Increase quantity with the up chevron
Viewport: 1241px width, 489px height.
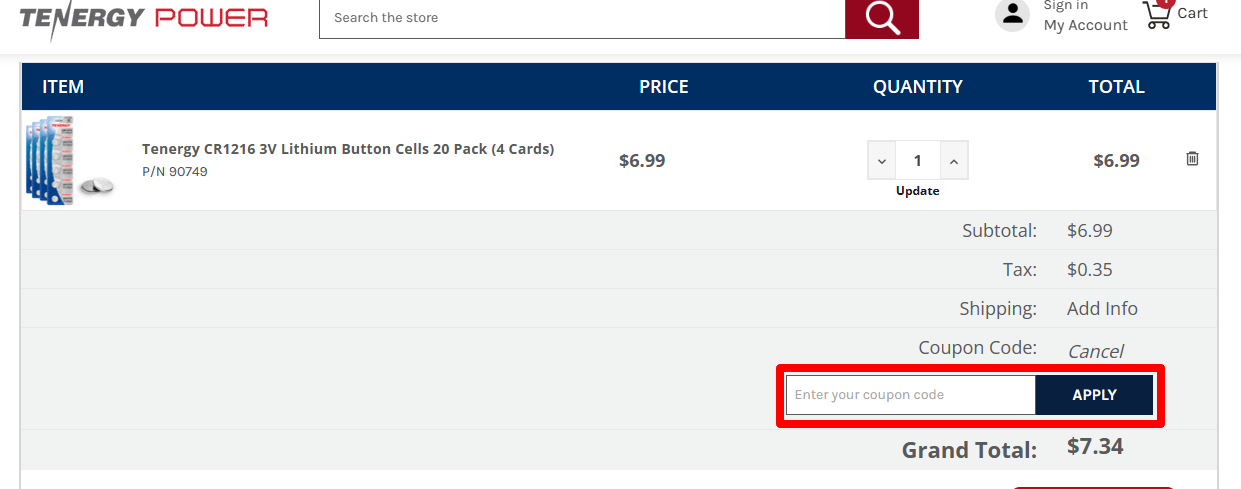(954, 161)
